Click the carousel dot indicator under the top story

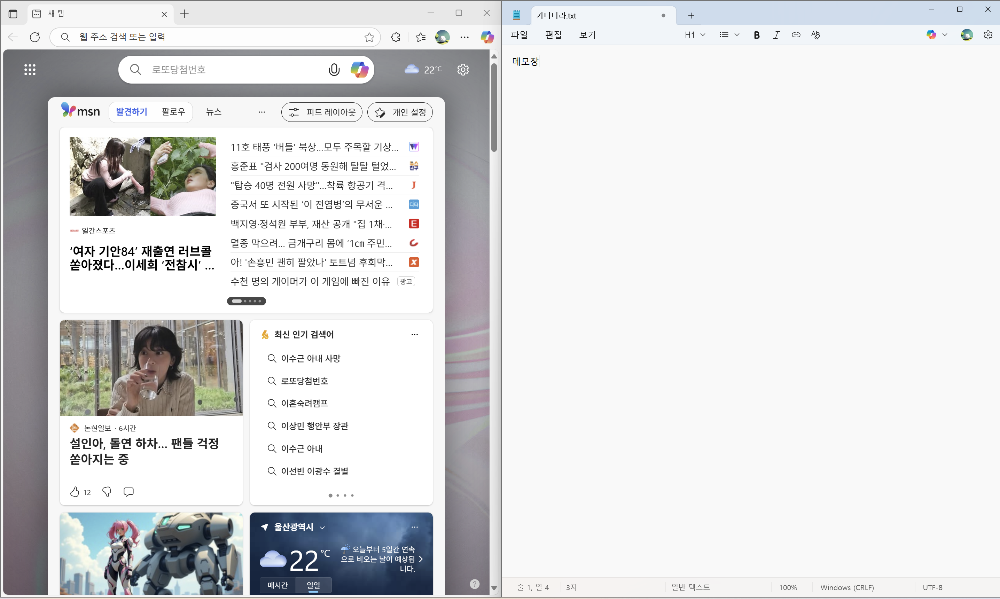(x=246, y=300)
